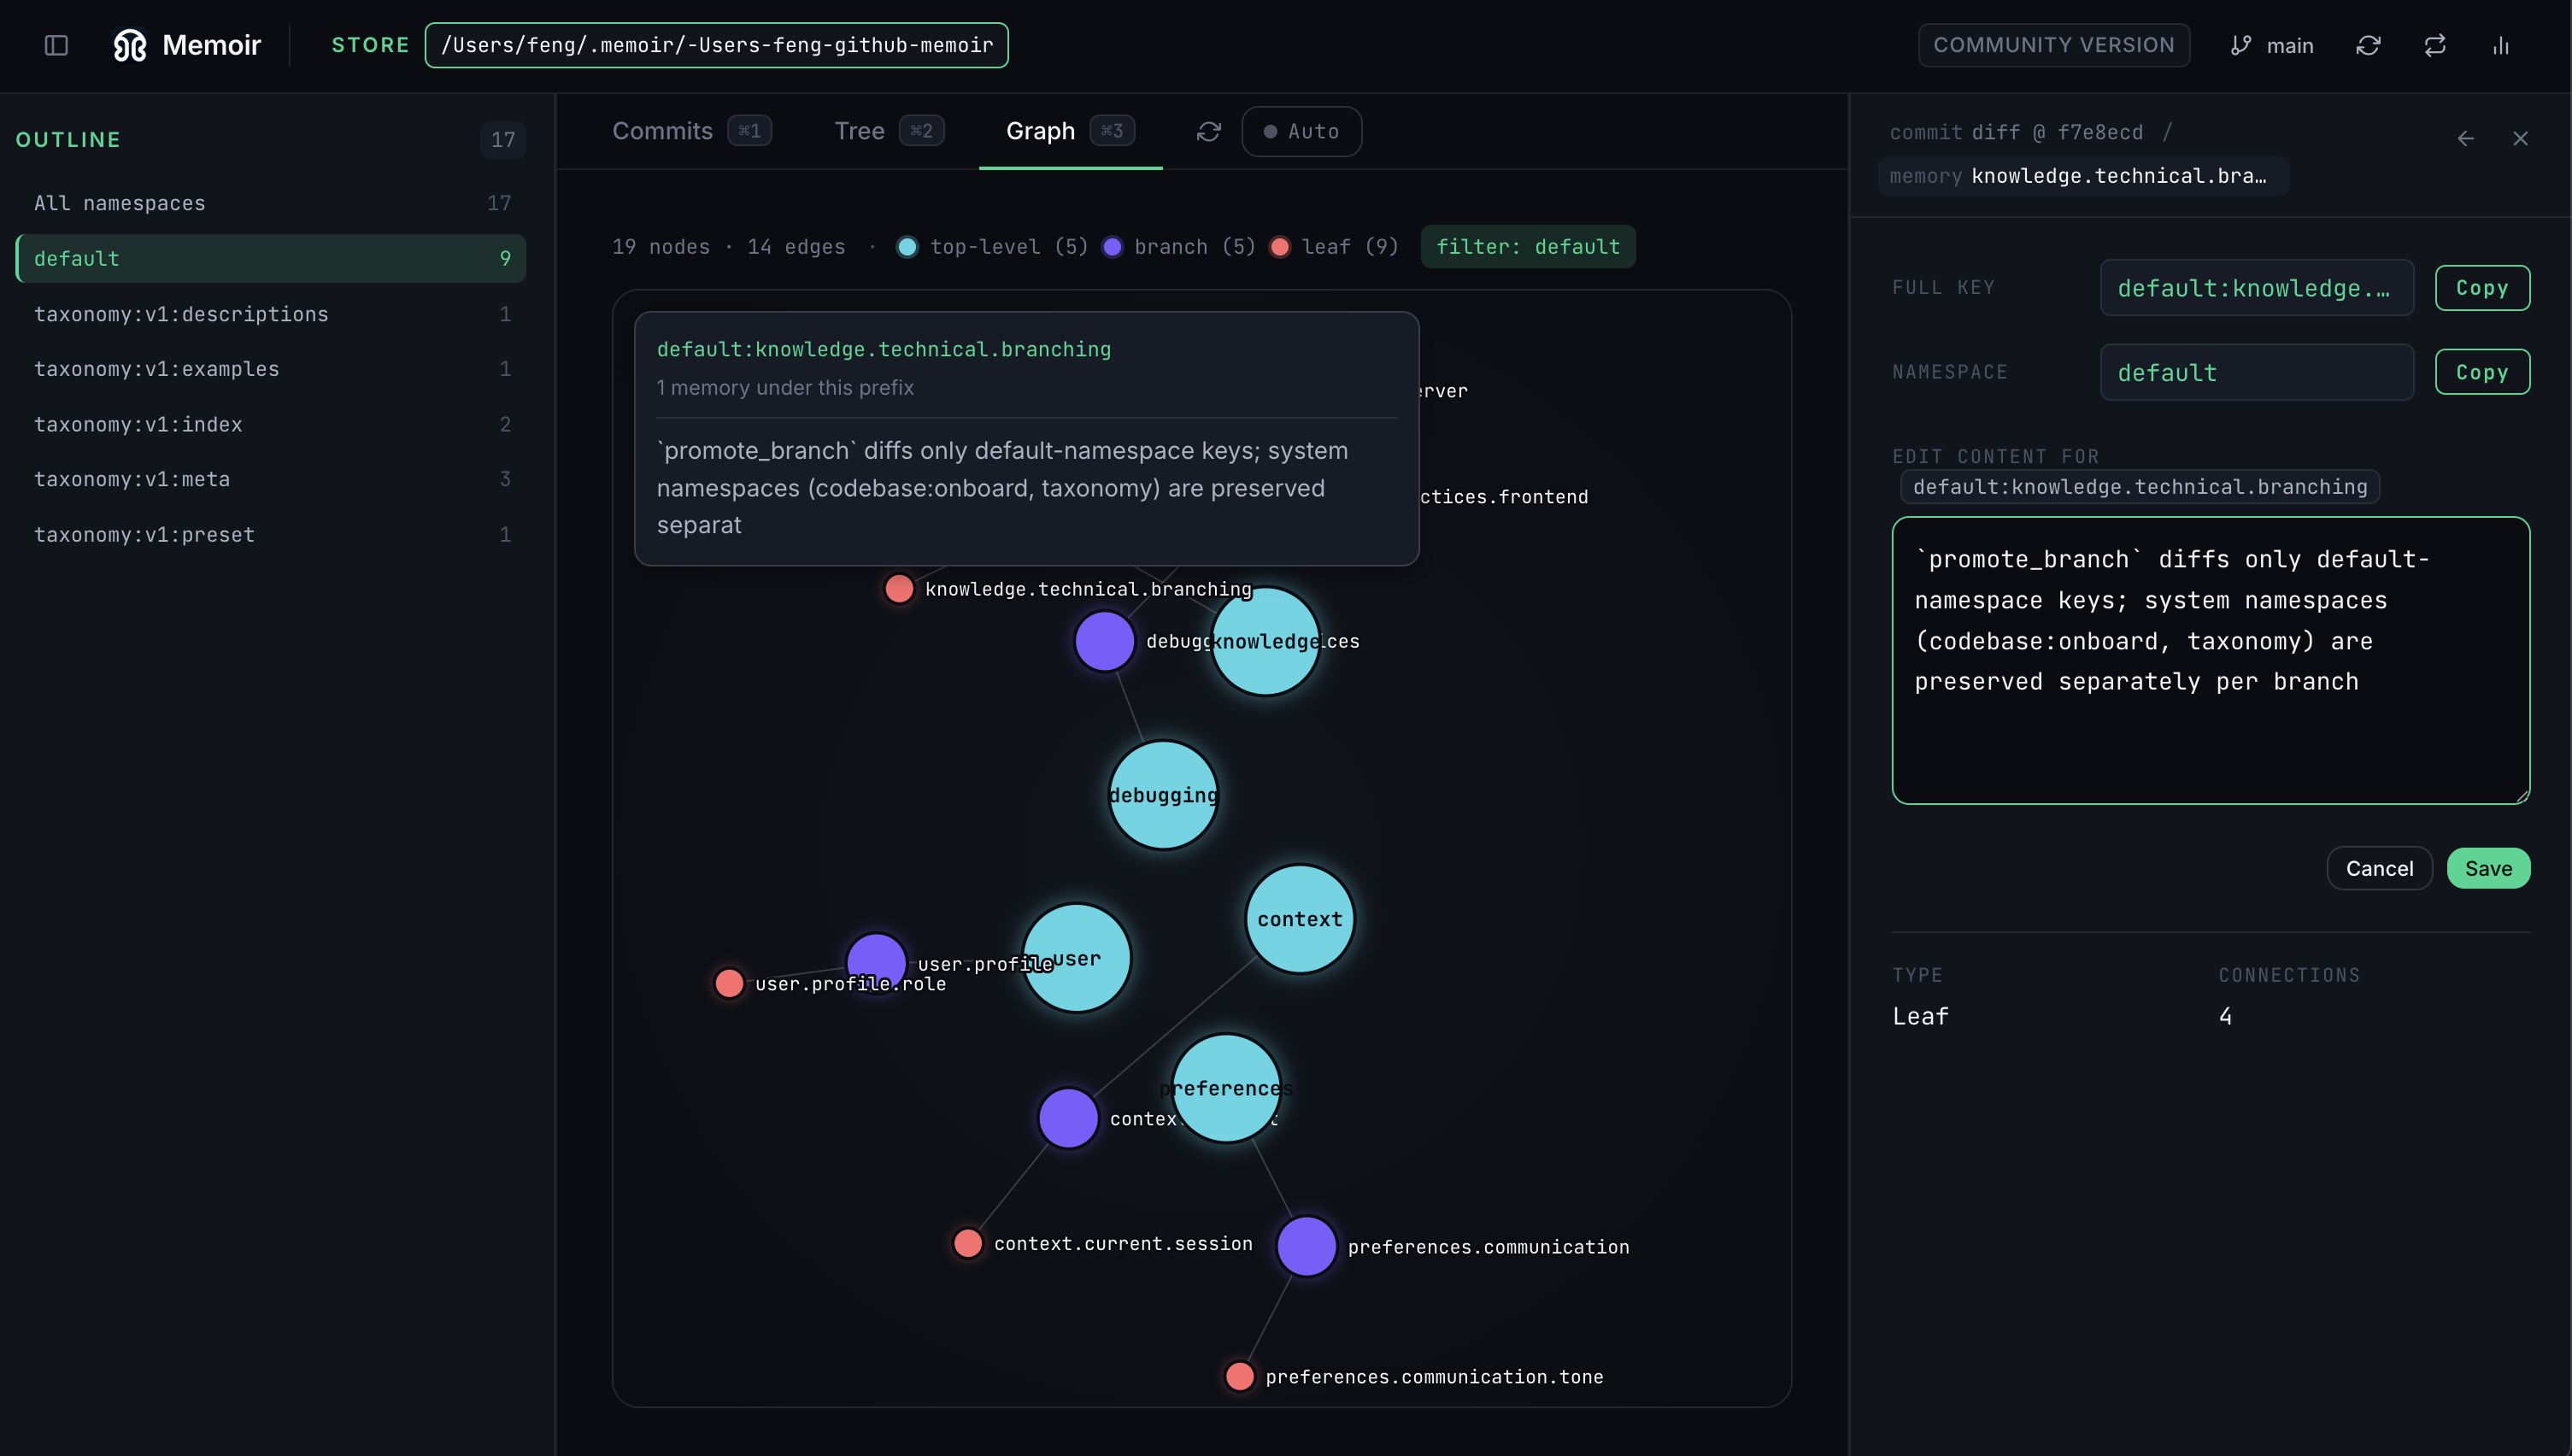
Task: Edit the store path field
Action: pyautogui.click(x=716, y=45)
